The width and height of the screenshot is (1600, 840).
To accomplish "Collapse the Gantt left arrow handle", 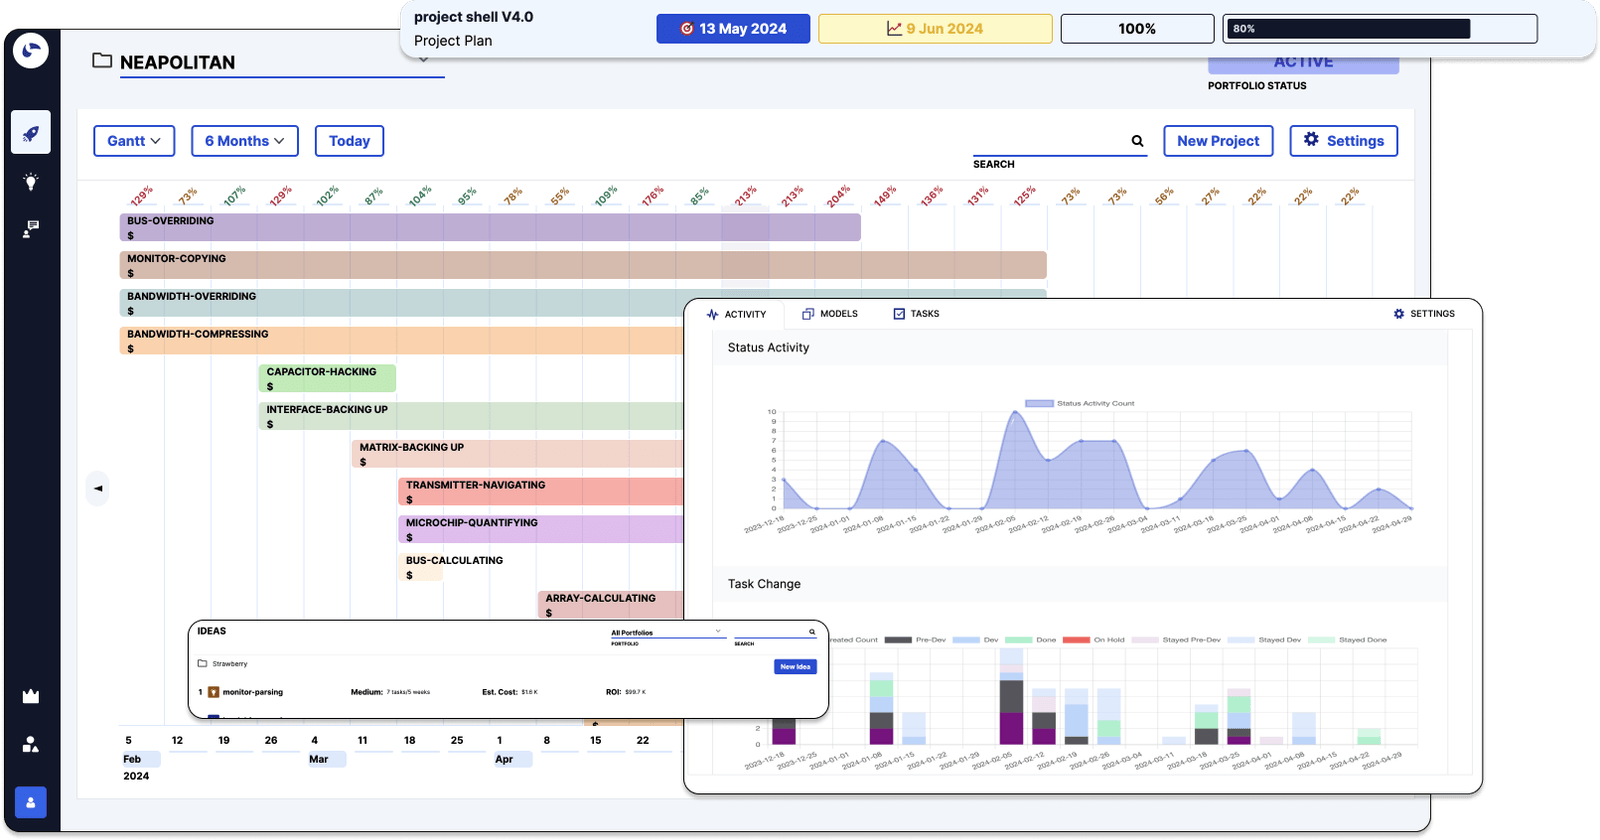I will click(x=98, y=488).
